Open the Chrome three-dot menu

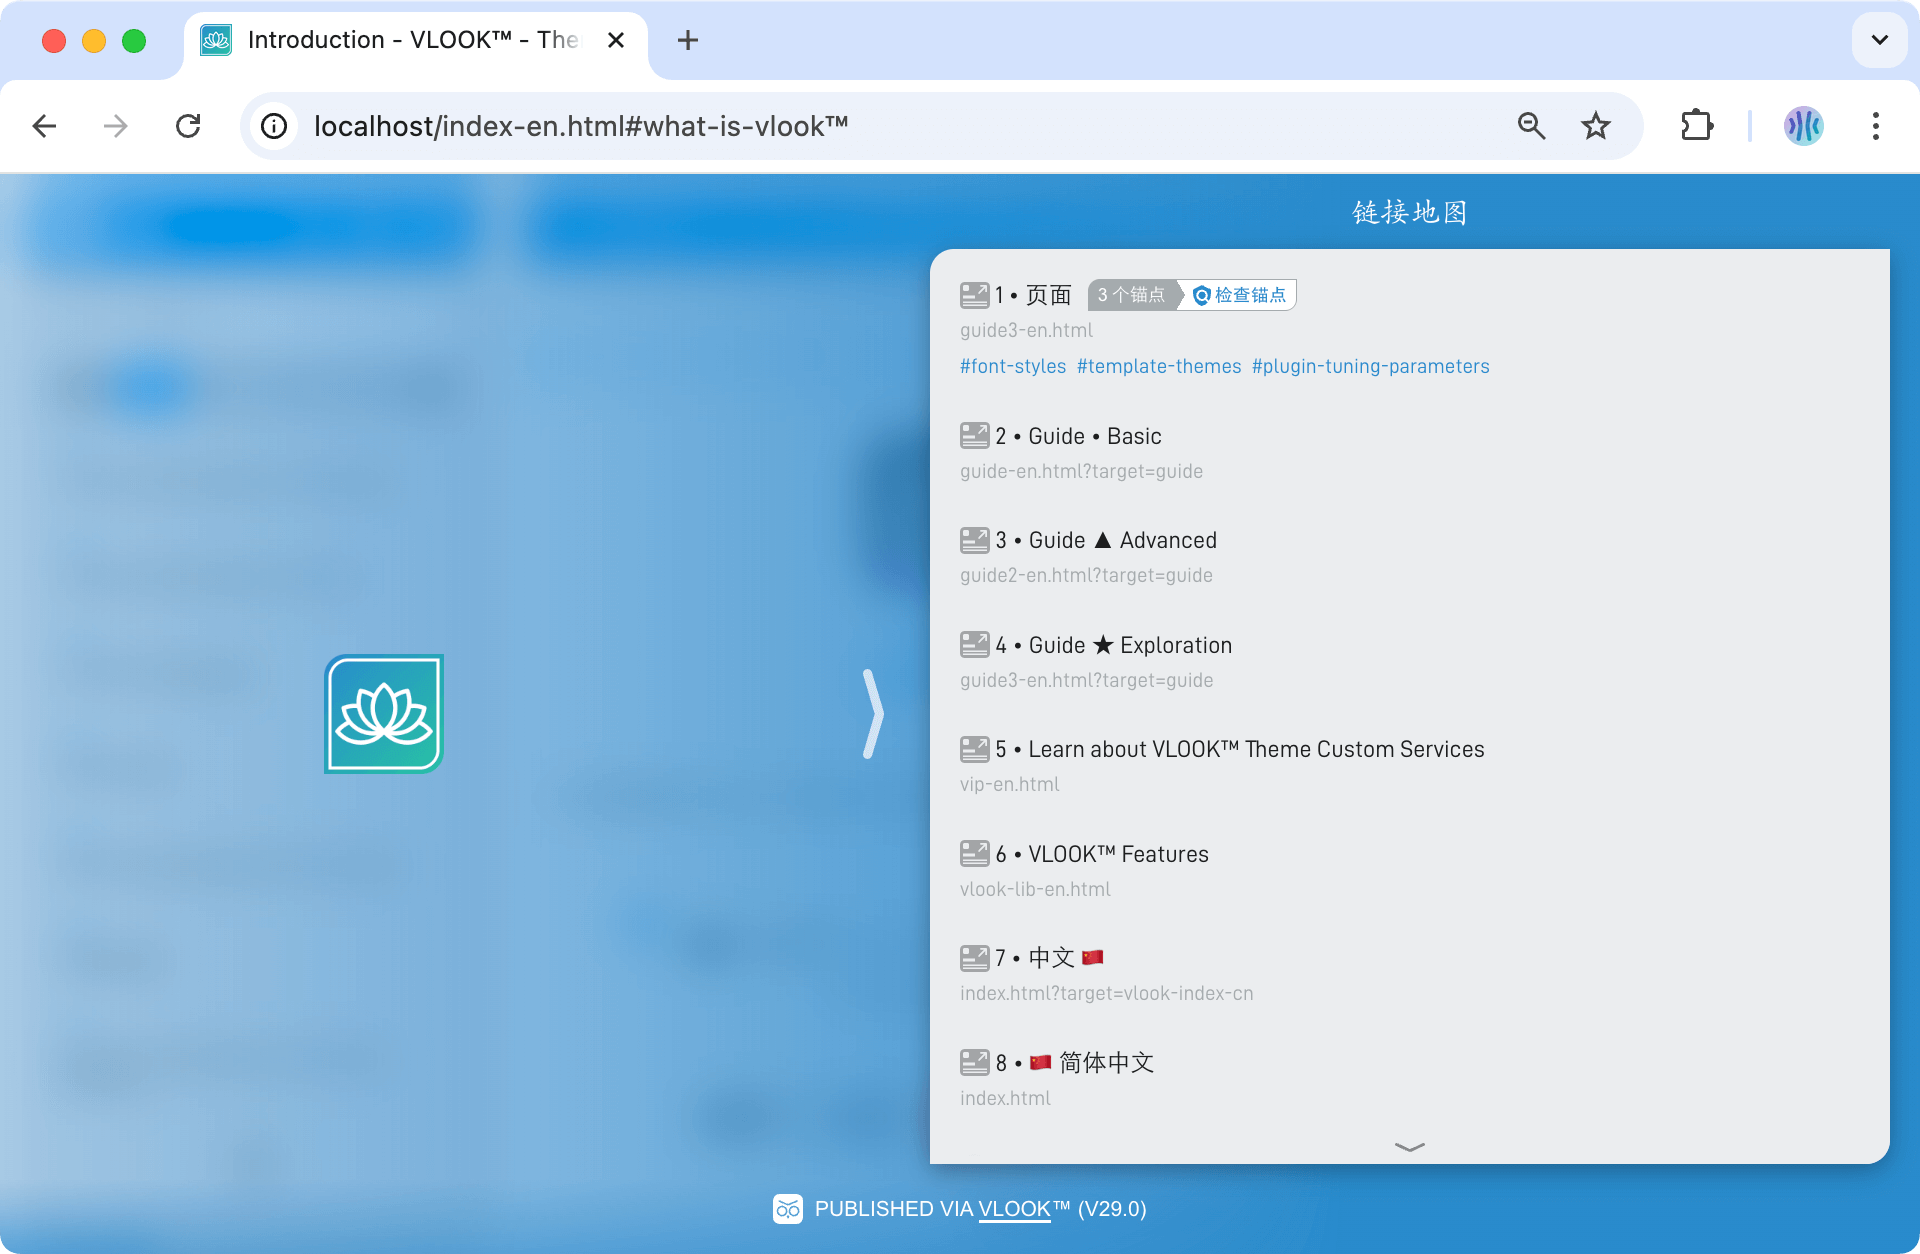[x=1876, y=126]
